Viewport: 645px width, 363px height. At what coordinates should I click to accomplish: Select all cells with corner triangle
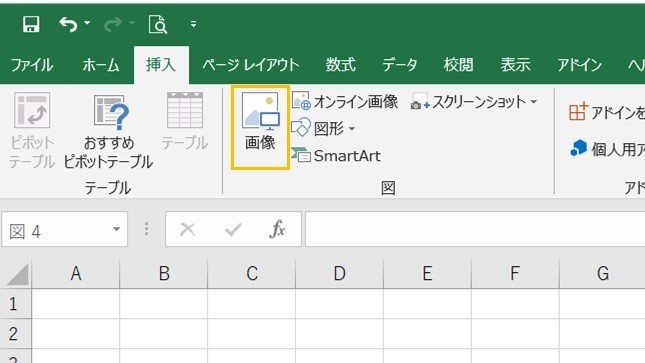[x=16, y=275]
